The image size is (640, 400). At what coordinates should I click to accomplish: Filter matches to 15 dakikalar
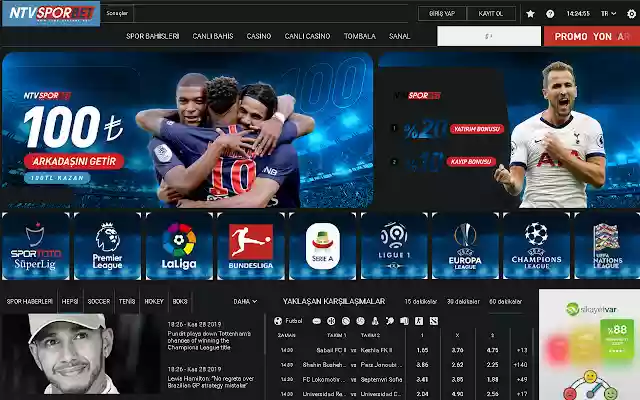tap(421, 302)
